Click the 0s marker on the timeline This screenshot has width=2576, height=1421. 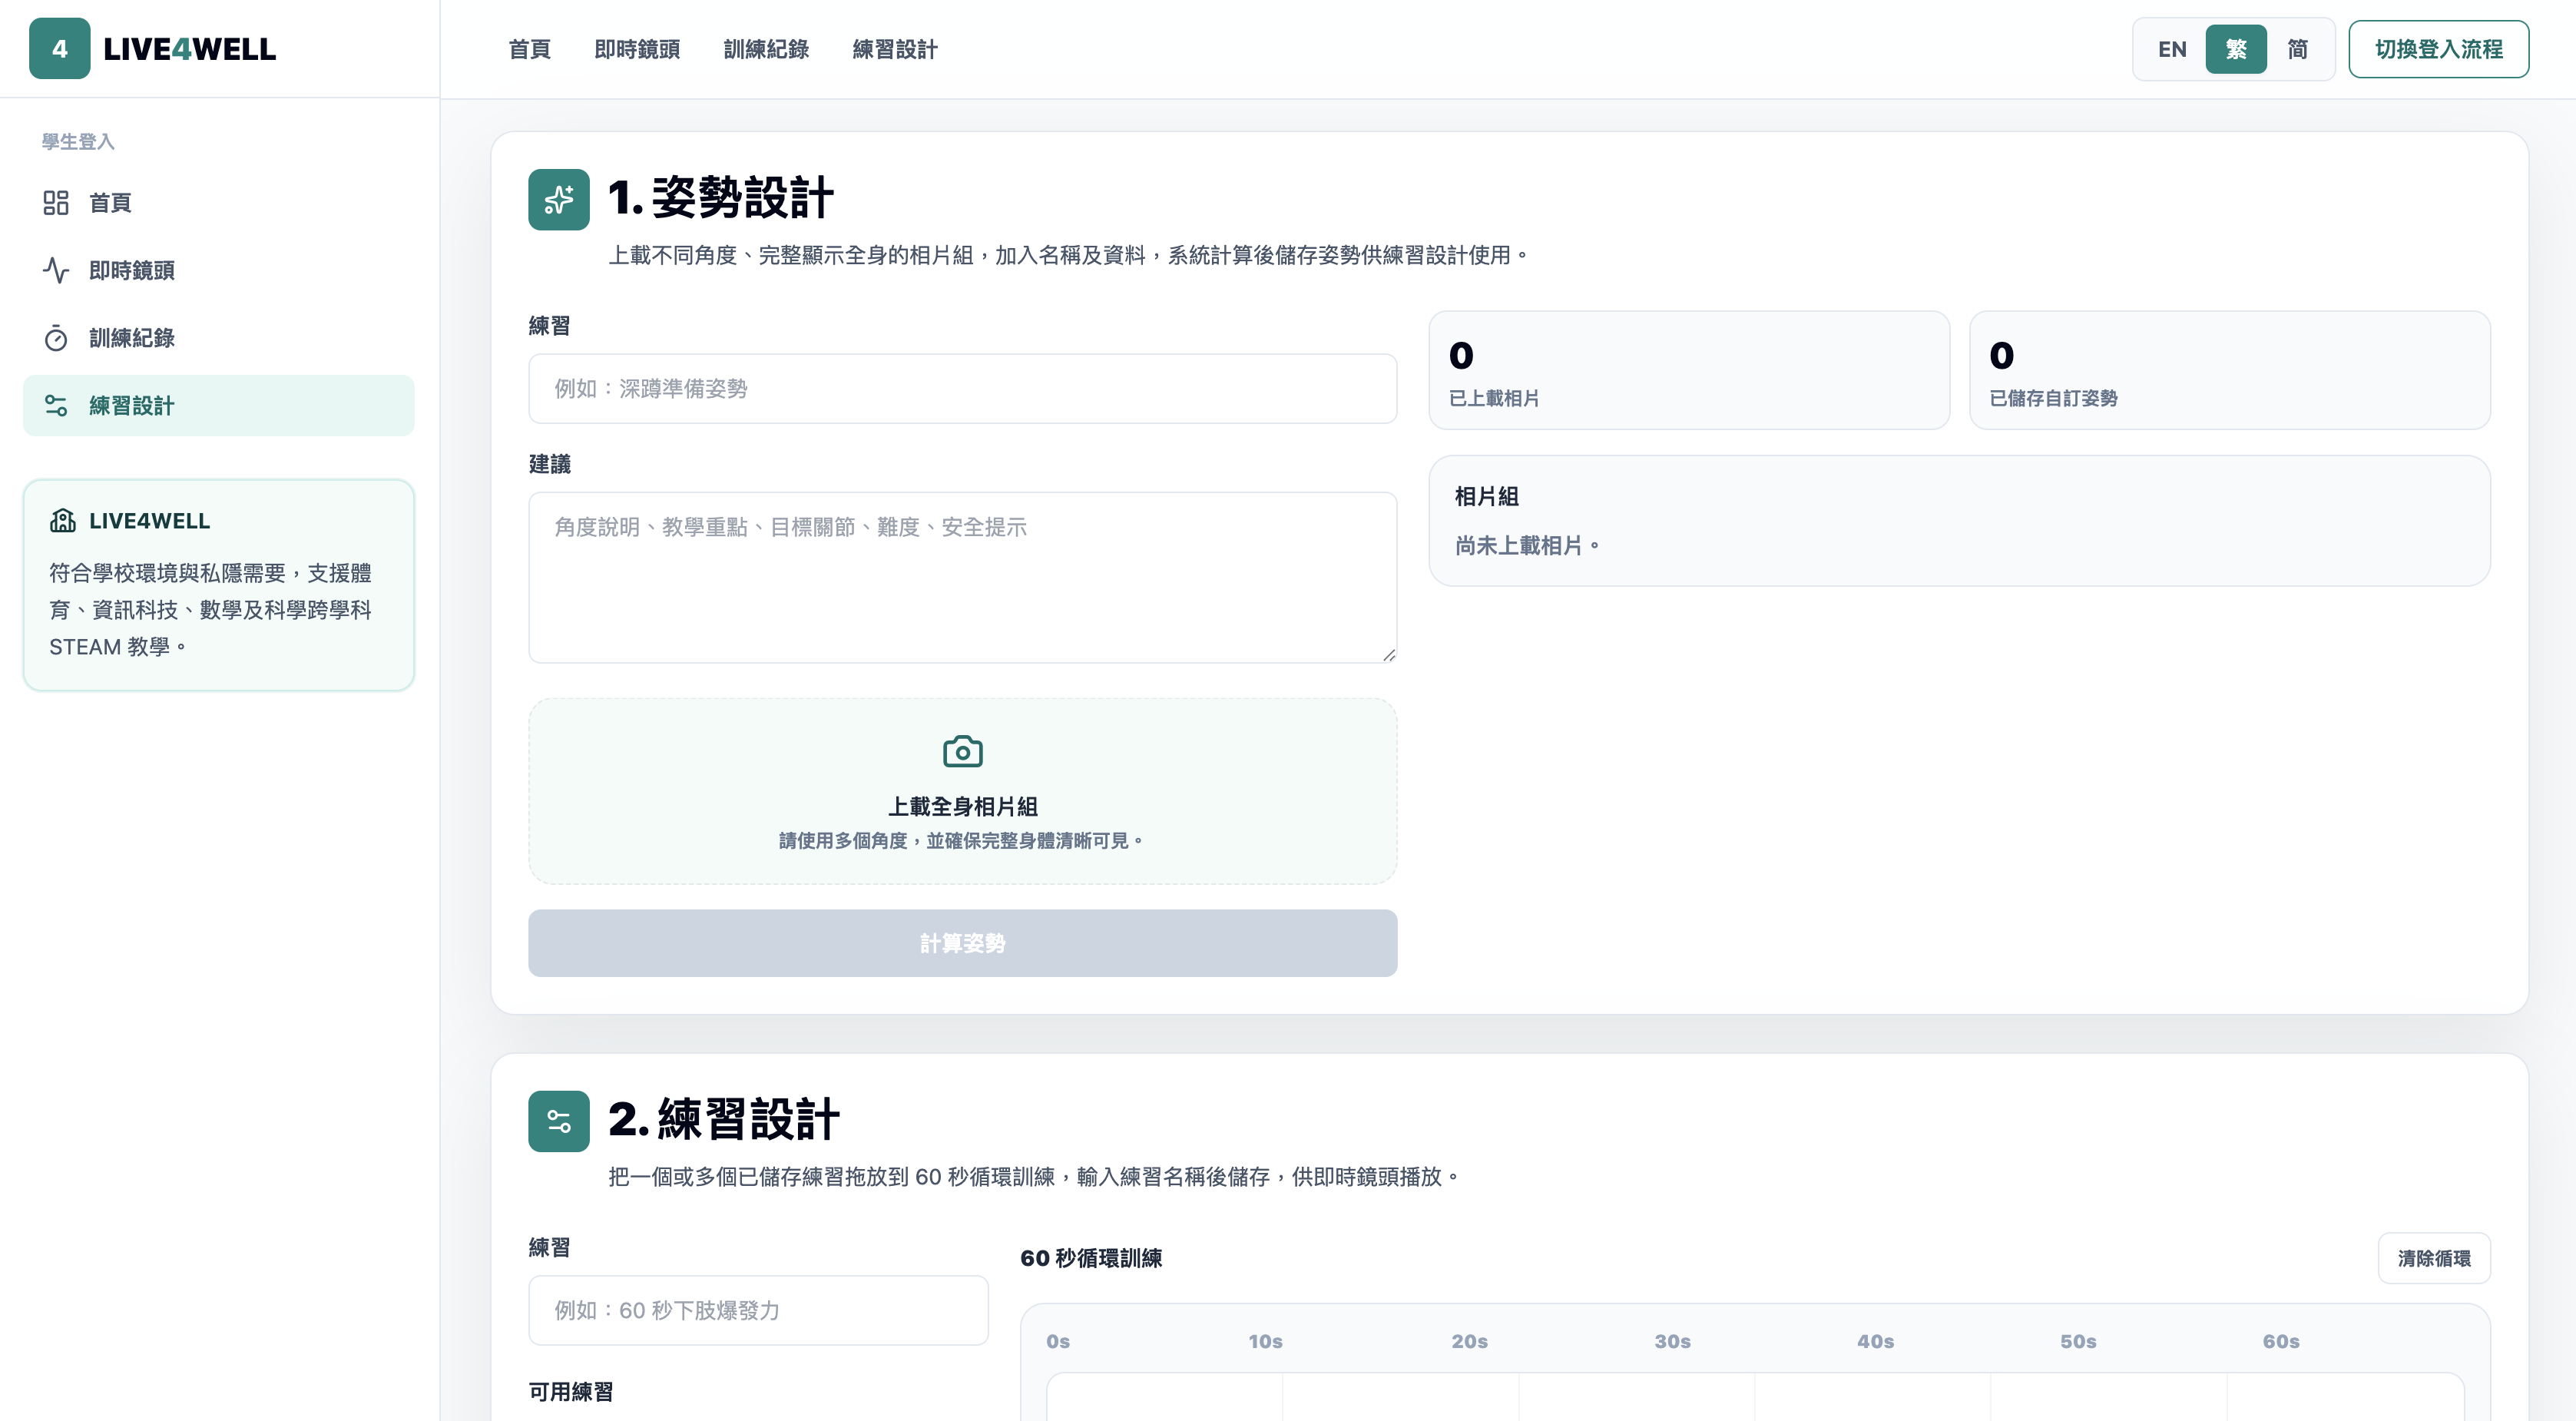click(1058, 1341)
